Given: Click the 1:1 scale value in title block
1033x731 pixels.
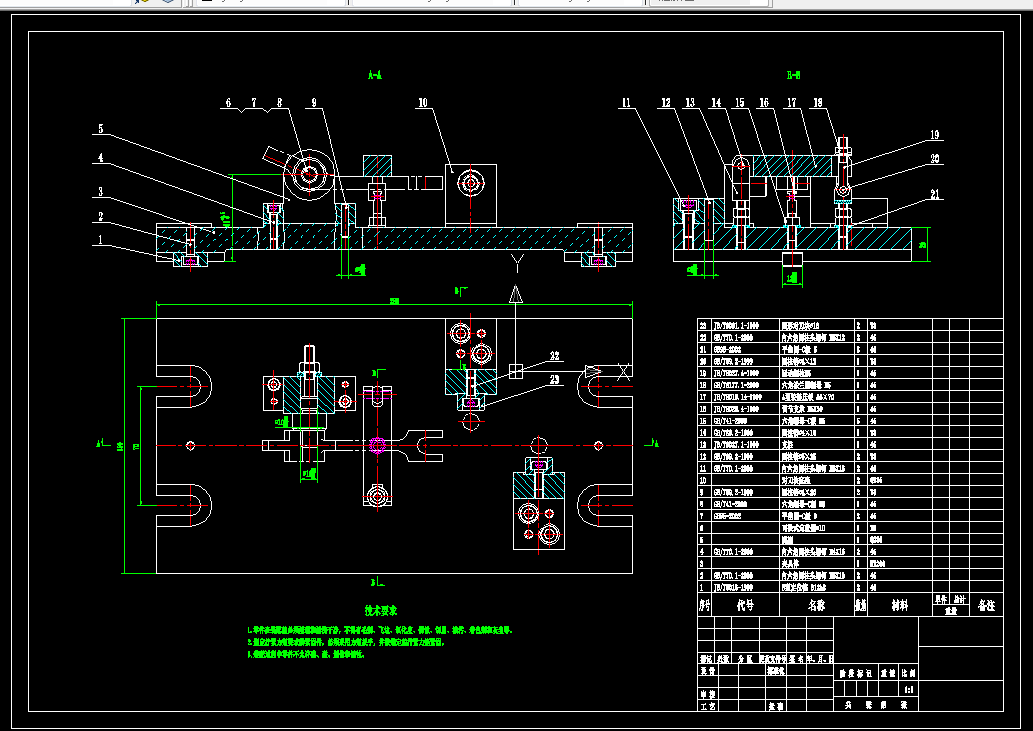Looking at the screenshot, I should [x=908, y=690].
